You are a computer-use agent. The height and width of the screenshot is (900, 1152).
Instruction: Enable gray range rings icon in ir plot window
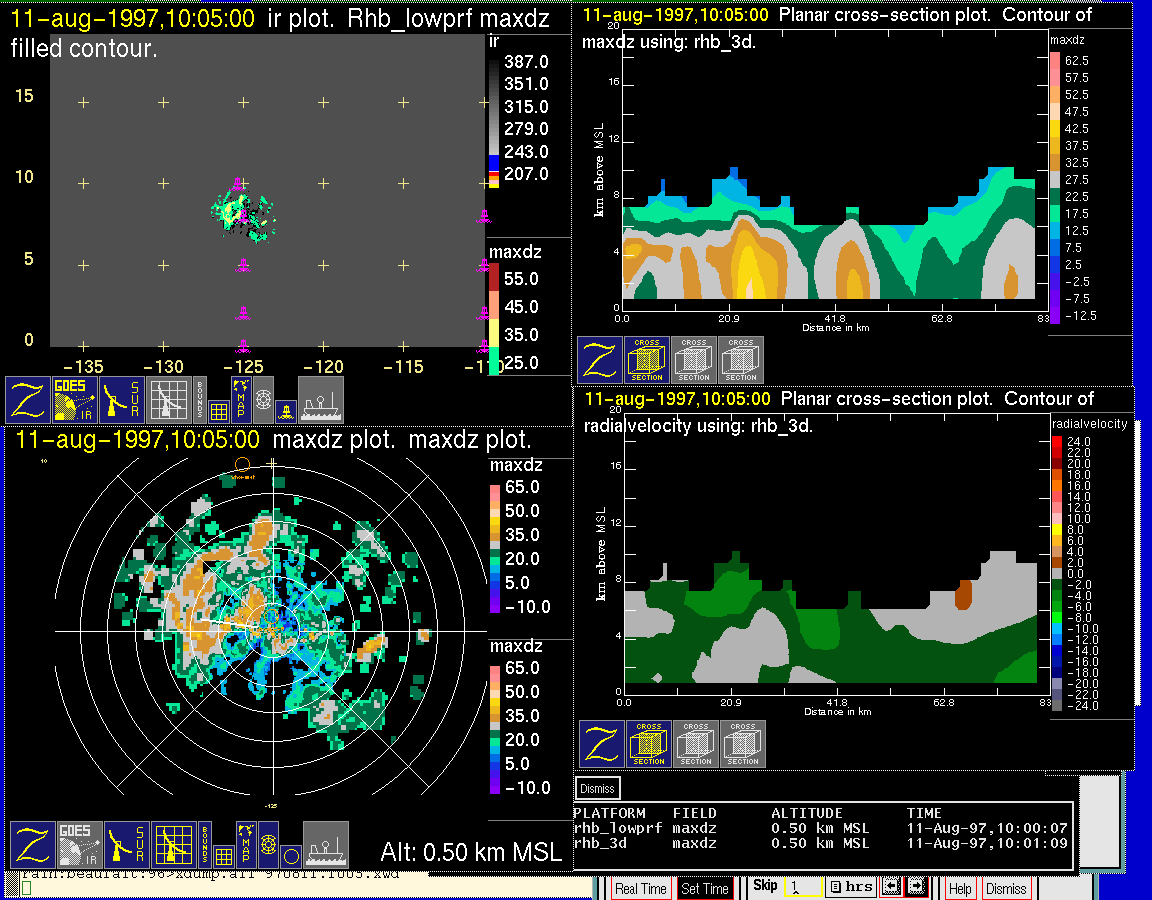(x=264, y=400)
